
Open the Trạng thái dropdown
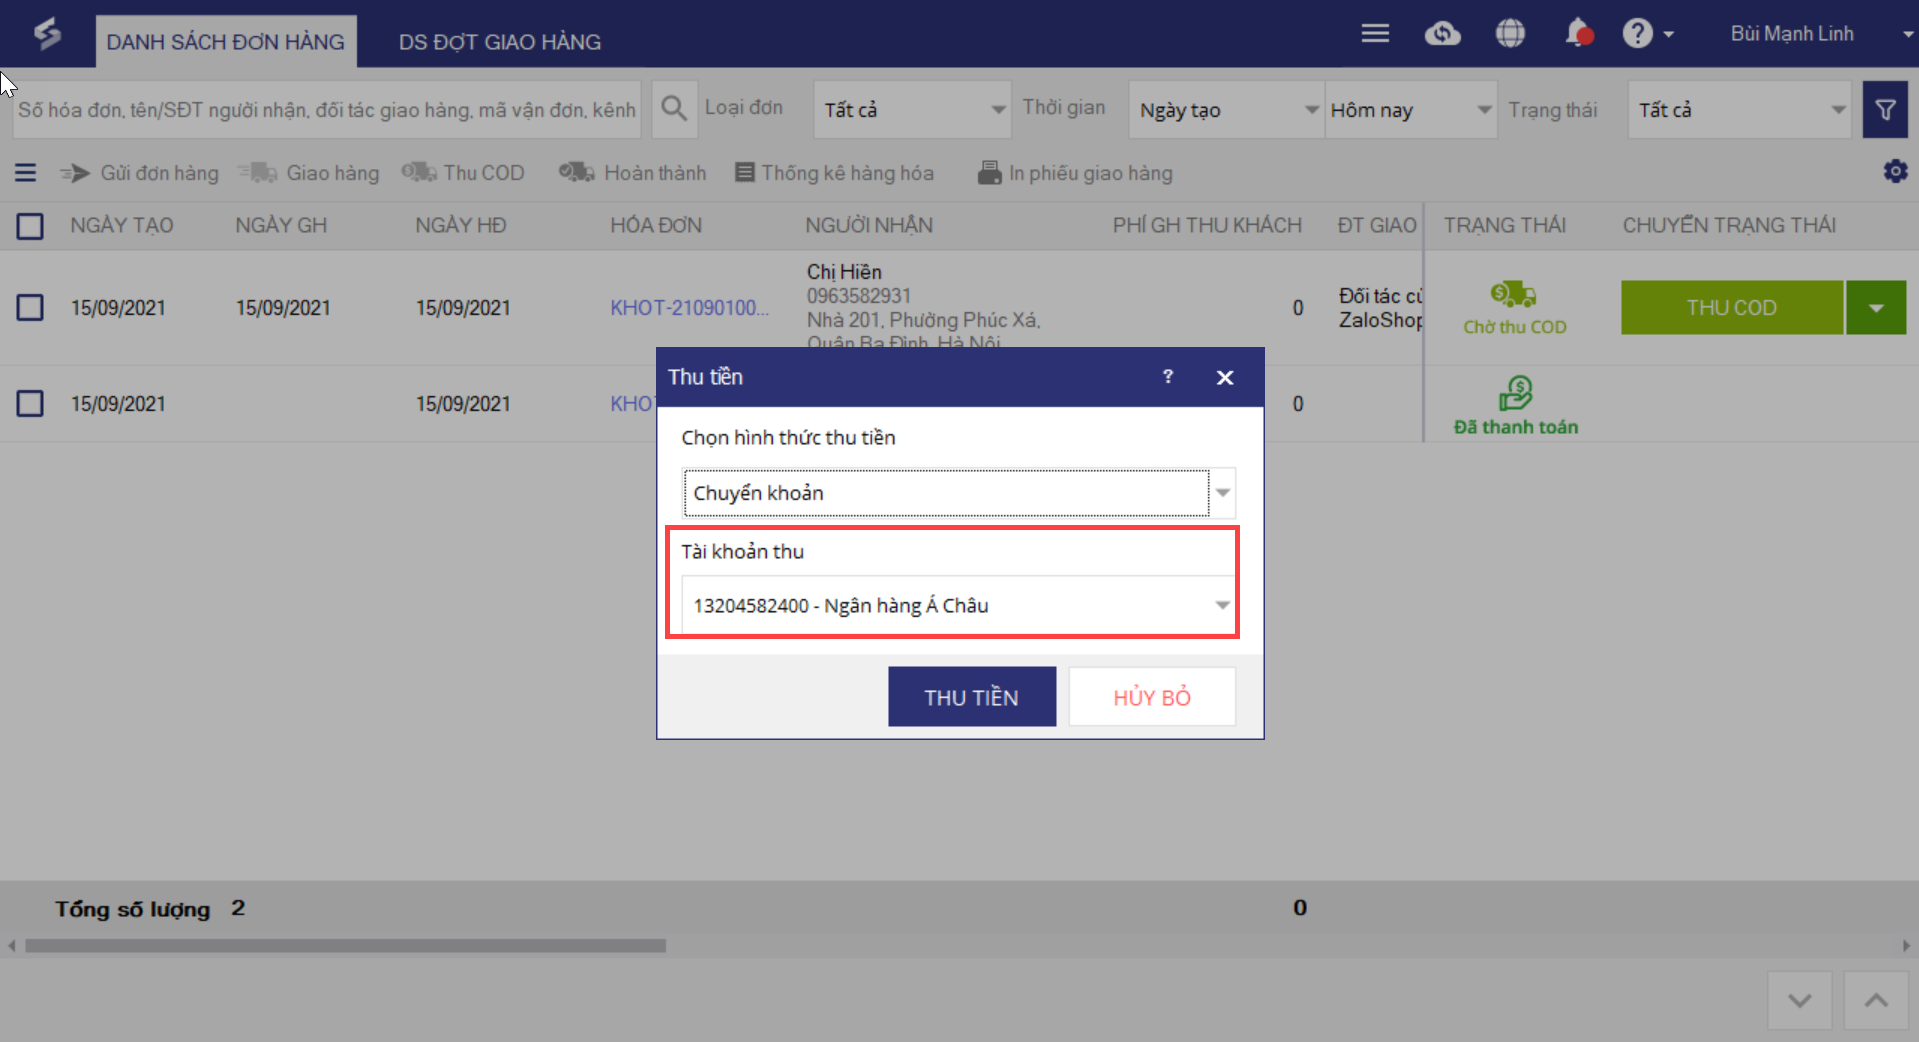(x=1739, y=110)
